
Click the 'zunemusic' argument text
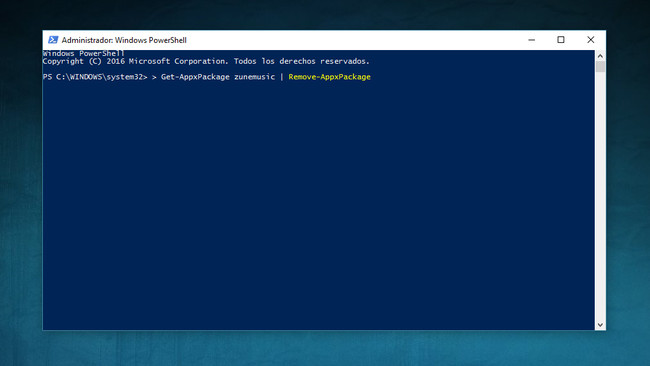(255, 77)
